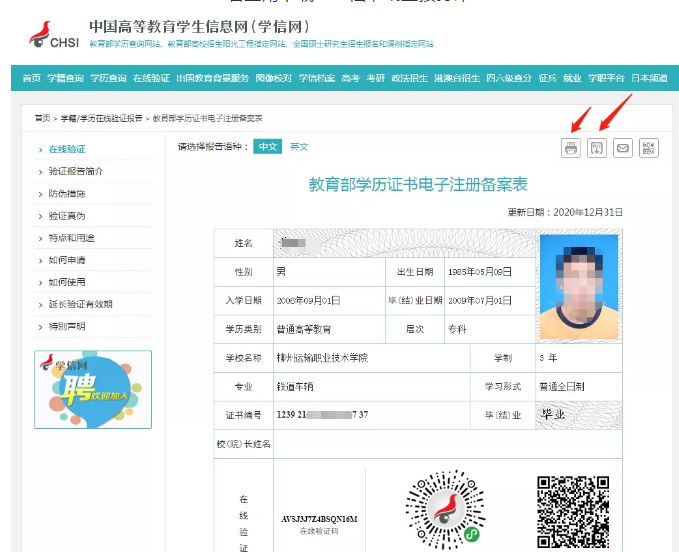The width and height of the screenshot is (679, 552).
Task: Click the PDF export icon
Action: 649,148
